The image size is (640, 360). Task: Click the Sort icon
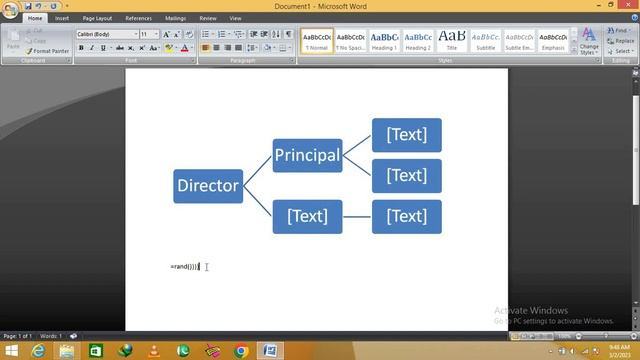276,34
